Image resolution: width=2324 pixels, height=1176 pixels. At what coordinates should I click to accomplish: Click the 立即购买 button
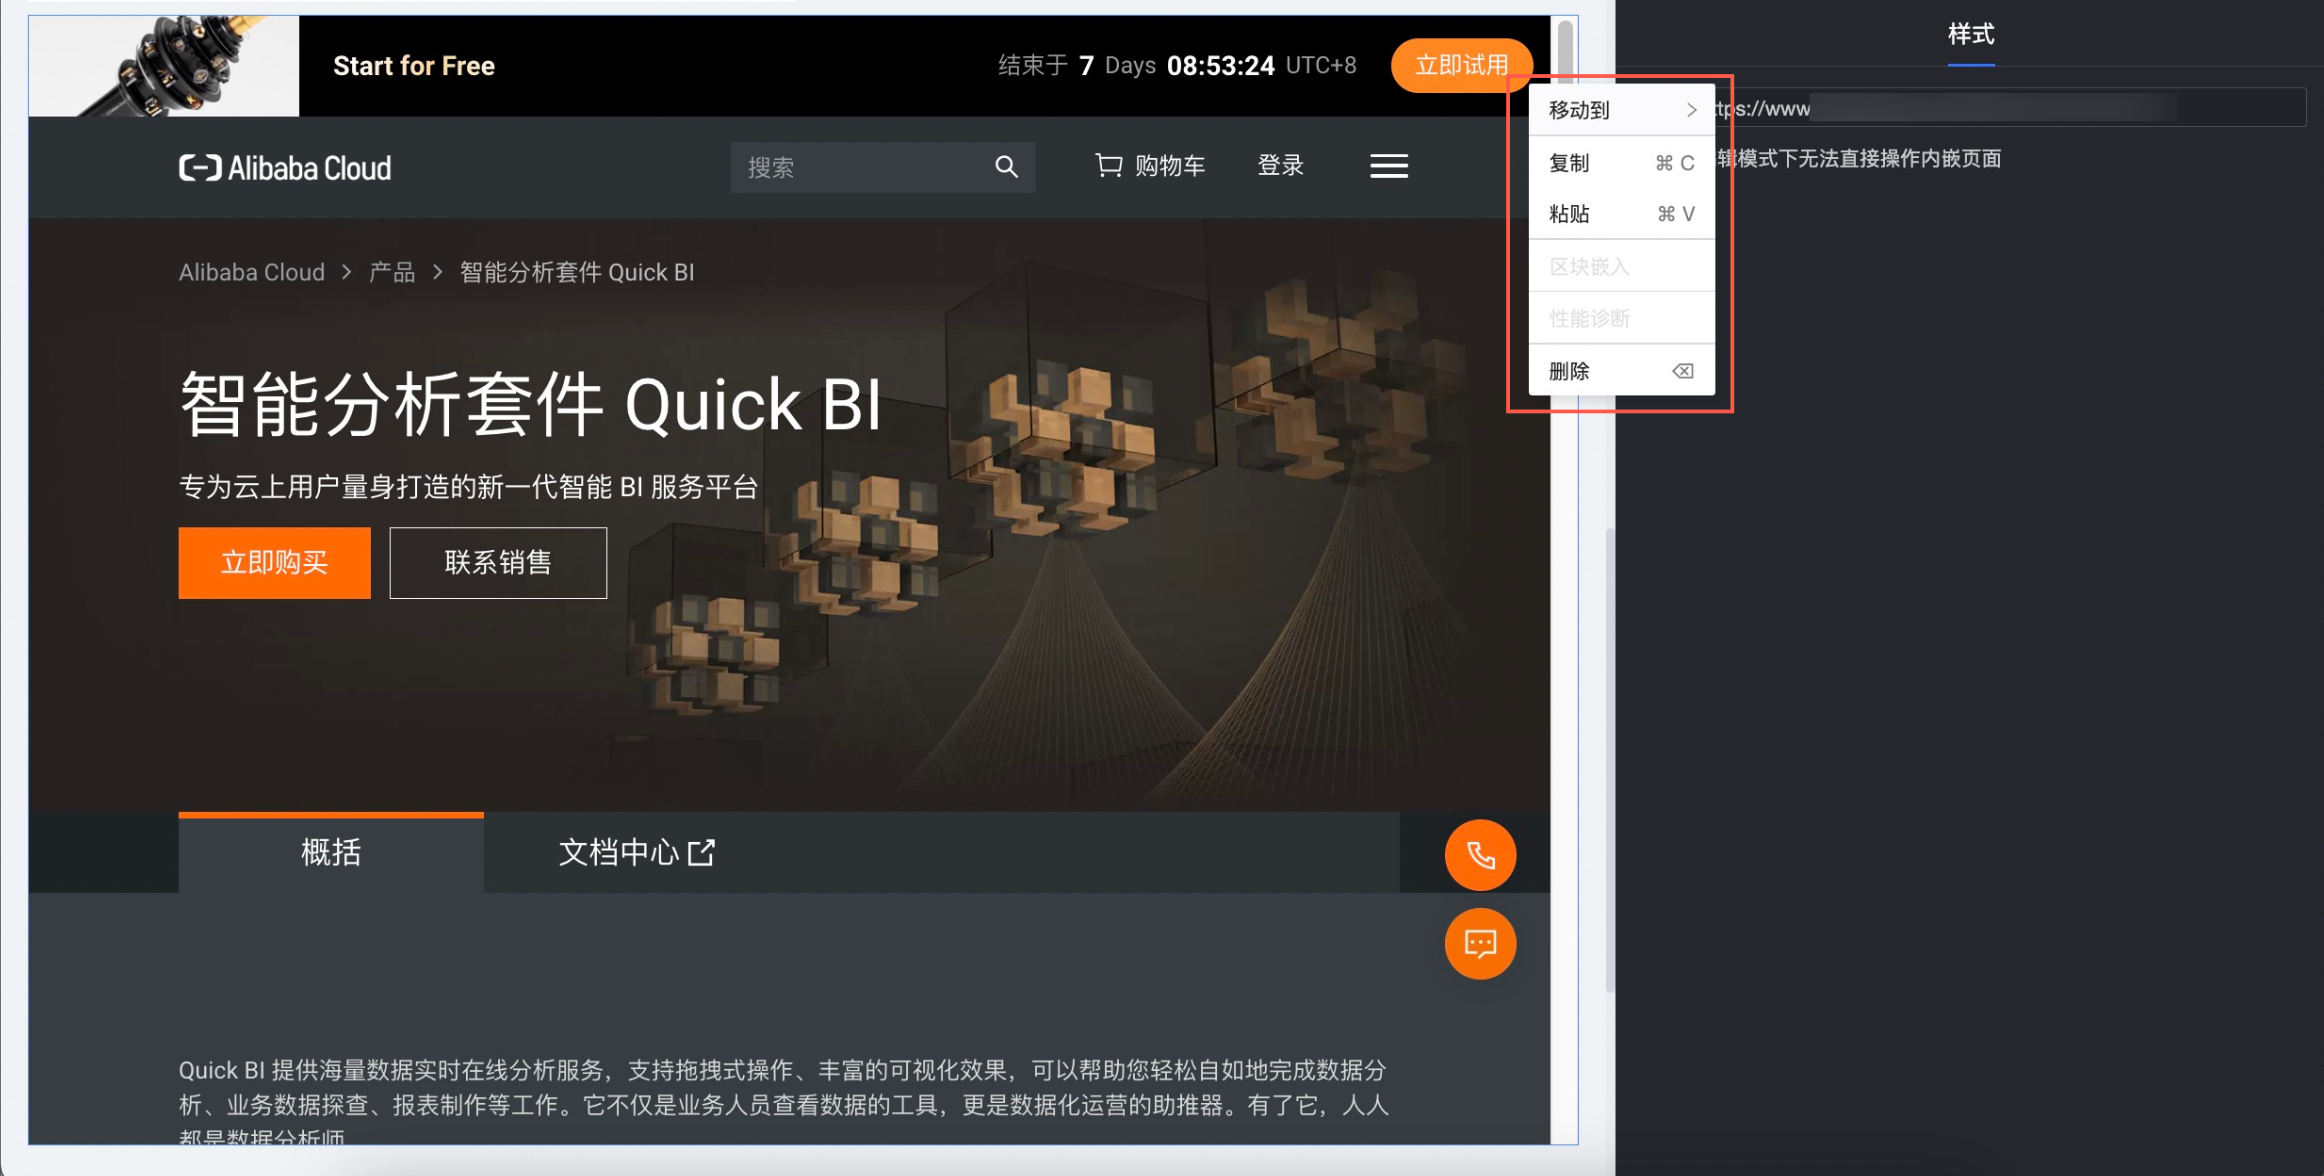[275, 563]
